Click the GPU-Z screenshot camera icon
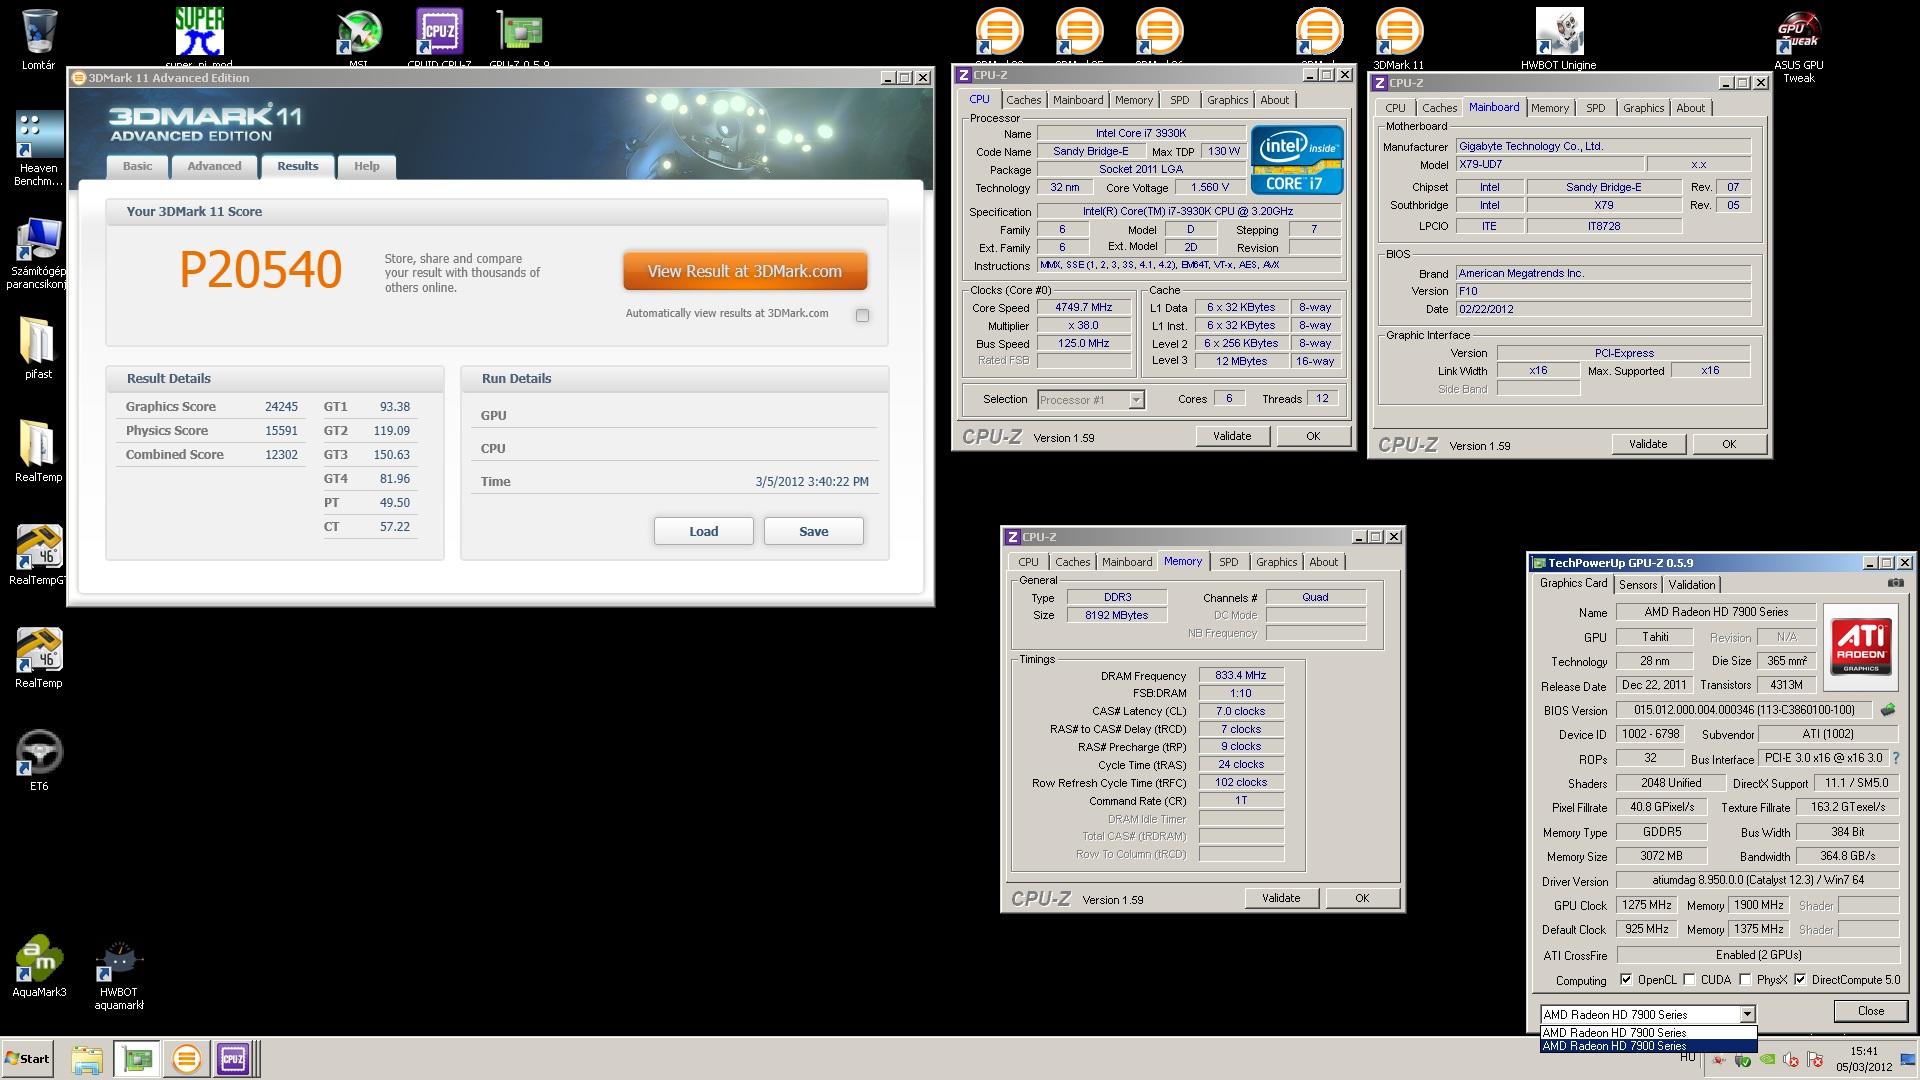Screen dimensions: 1920x1080 click(1895, 583)
